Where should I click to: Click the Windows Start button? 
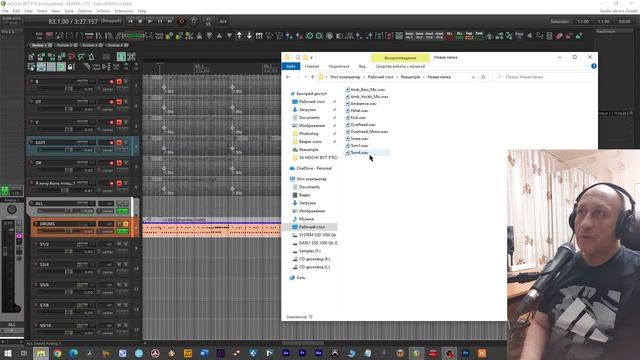pyautogui.click(x=8, y=353)
